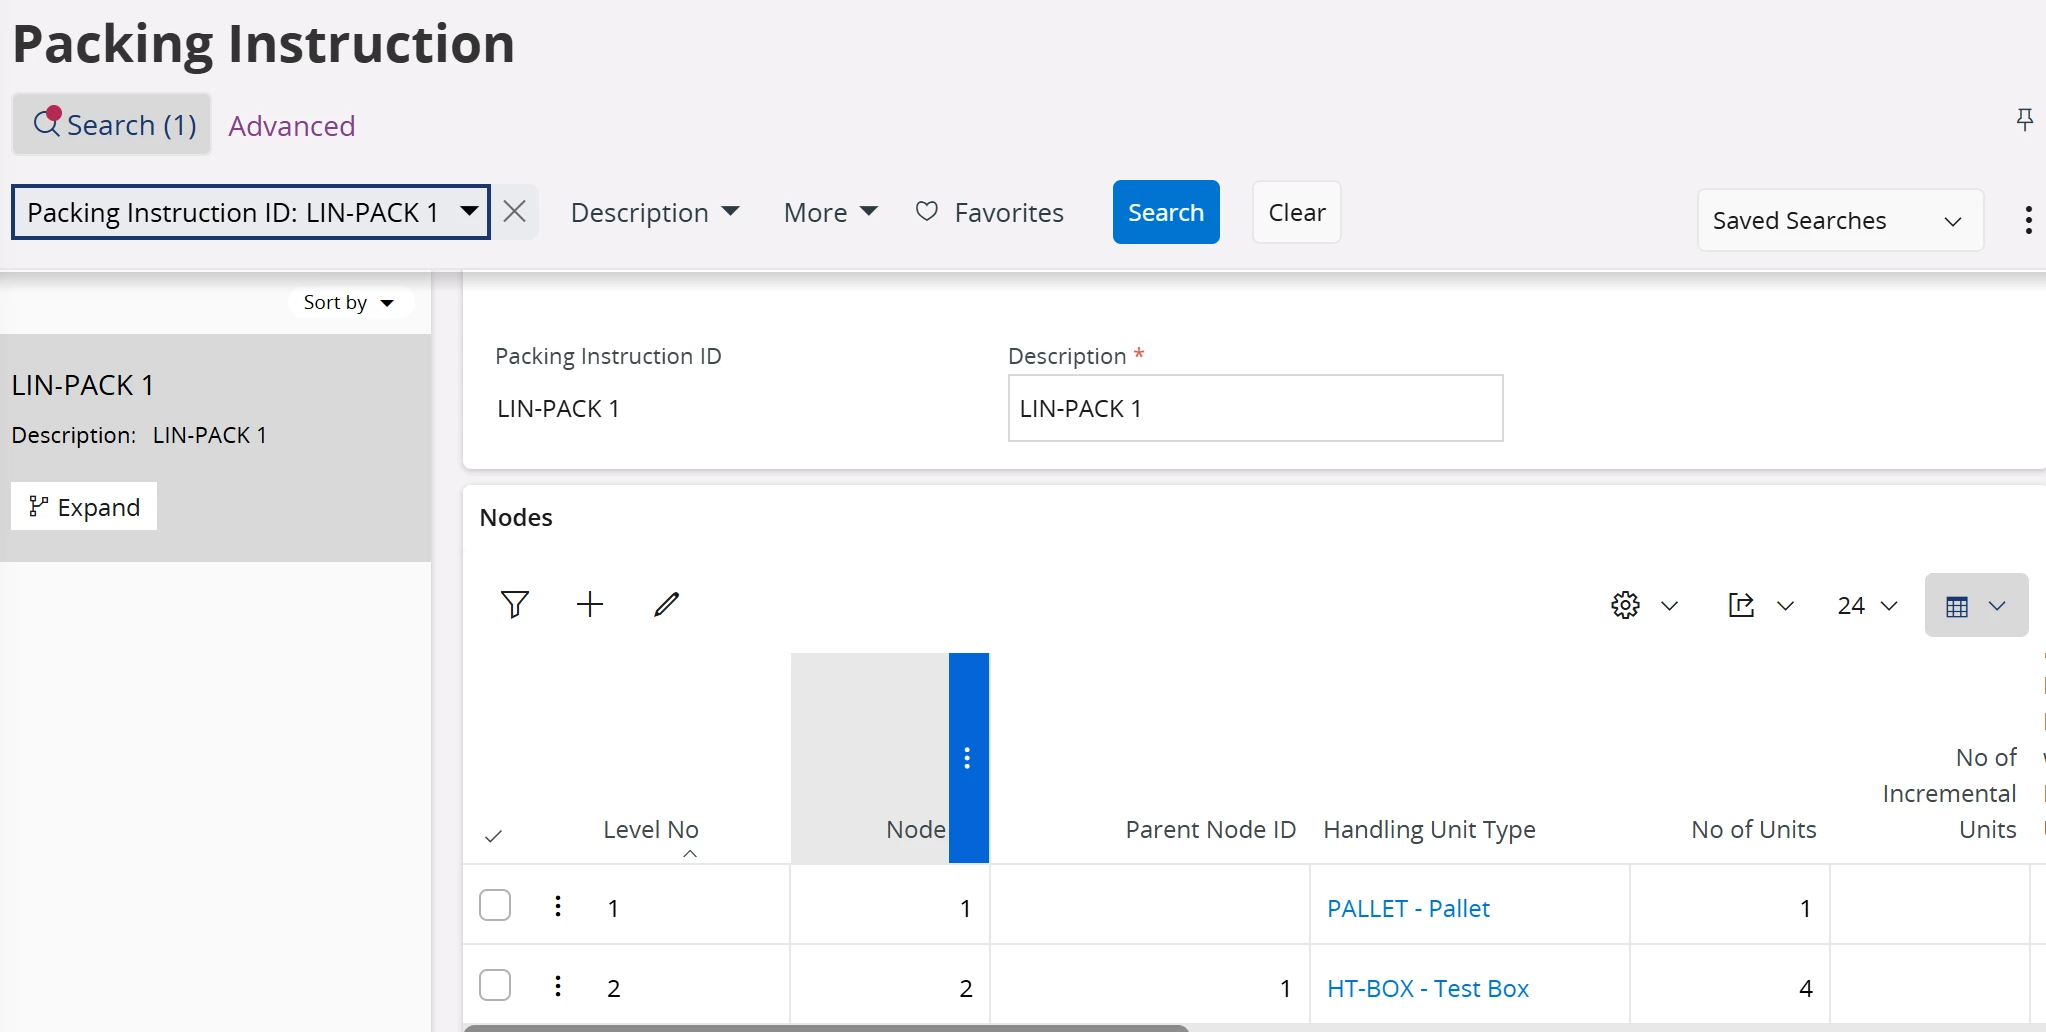Image resolution: width=2046 pixels, height=1032 pixels.
Task: Open the Saved Searches dropdown
Action: pyautogui.click(x=1839, y=220)
